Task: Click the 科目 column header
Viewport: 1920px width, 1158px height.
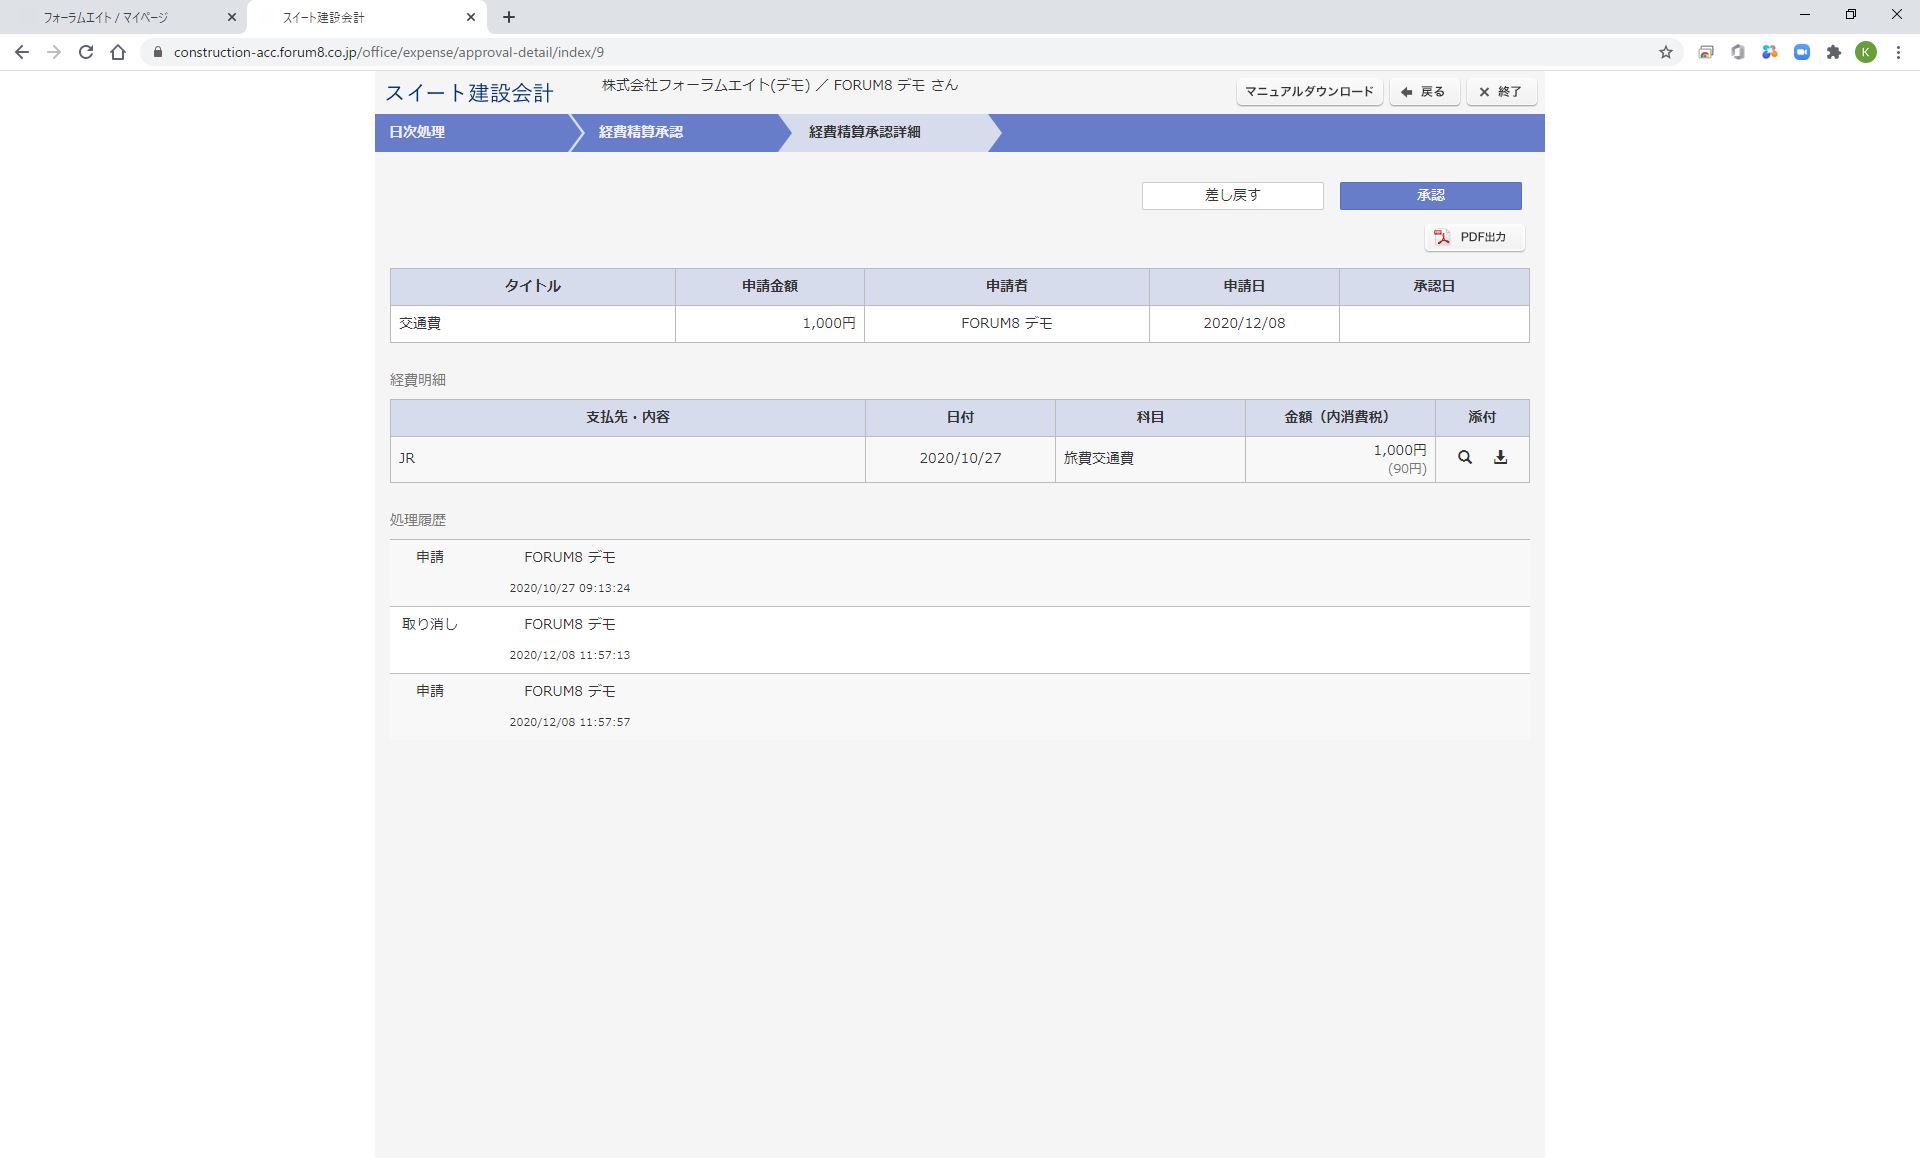Action: tap(1150, 418)
